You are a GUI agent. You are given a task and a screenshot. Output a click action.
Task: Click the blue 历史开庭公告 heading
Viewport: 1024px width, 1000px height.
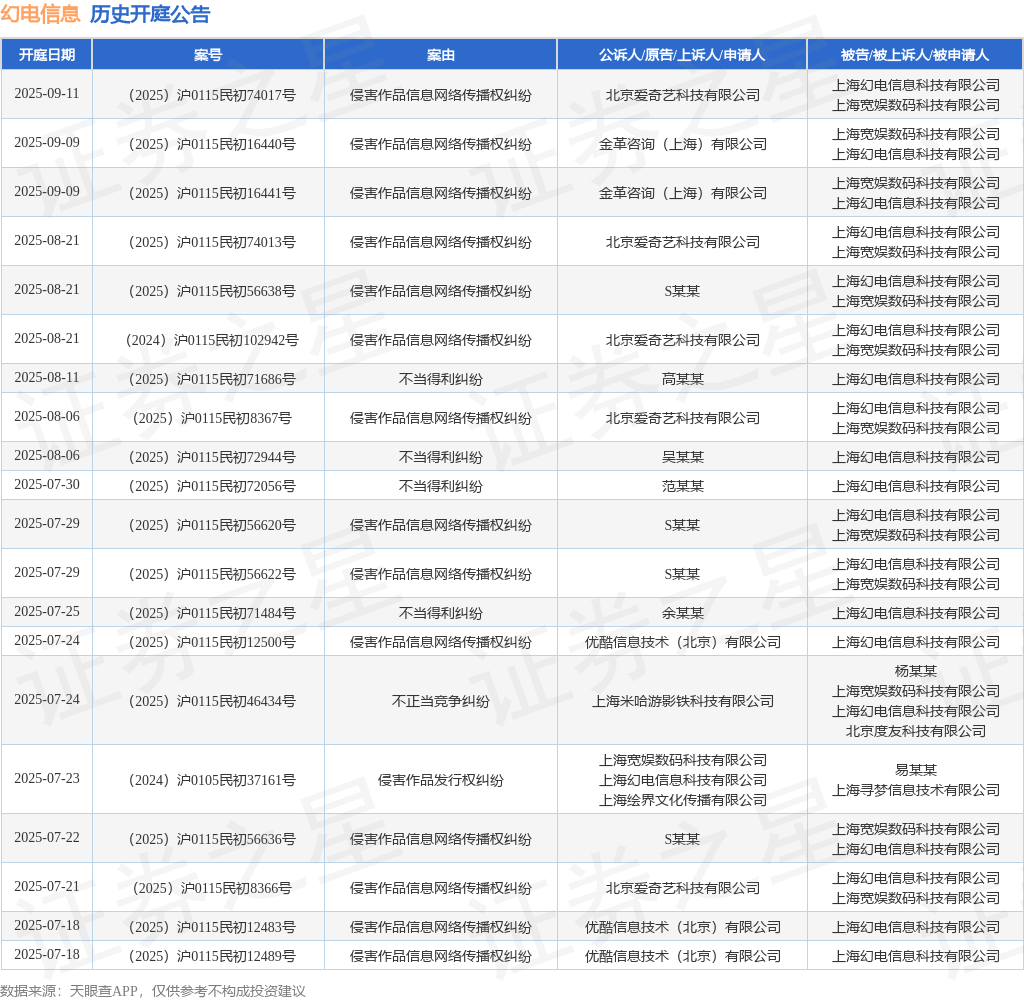pyautogui.click(x=150, y=14)
